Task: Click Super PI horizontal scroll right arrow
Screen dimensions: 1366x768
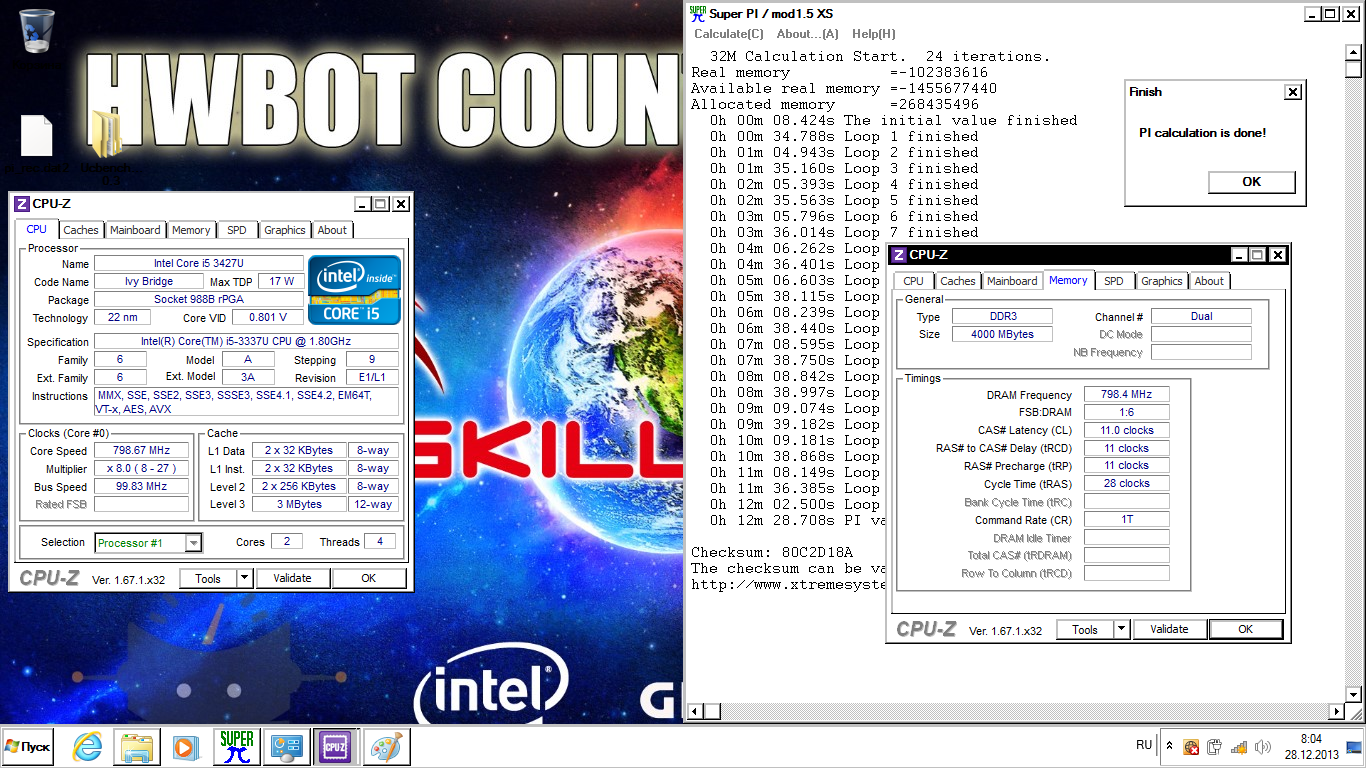Action: (x=1336, y=712)
